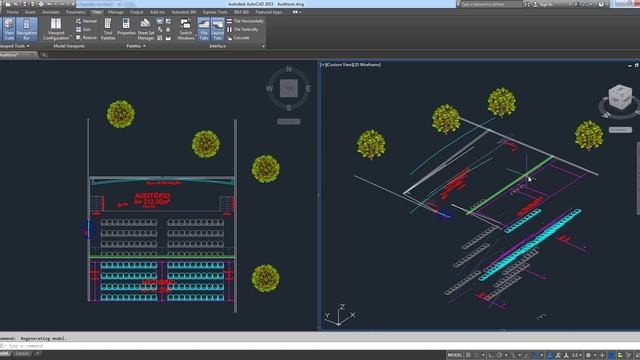Click Restore viewports in the ribbon
Screen dimensions: 640x360
point(87,38)
